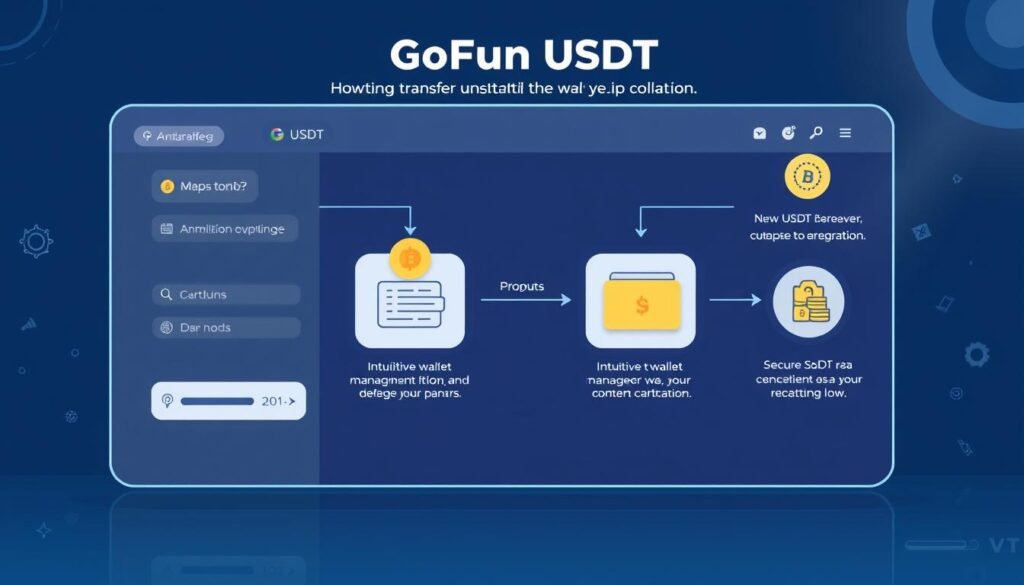Click the yellow coin above New USDT text
The image size is (1024, 585).
(x=808, y=179)
